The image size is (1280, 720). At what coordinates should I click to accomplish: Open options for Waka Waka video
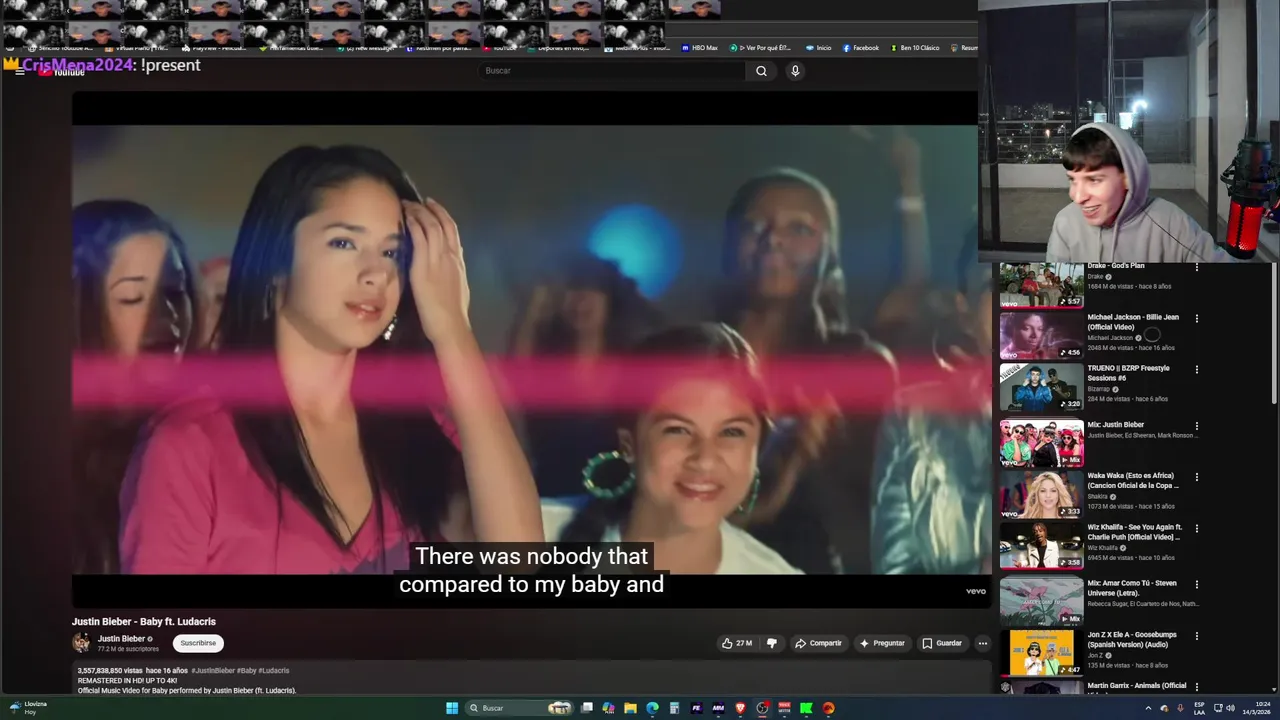[x=1196, y=477]
